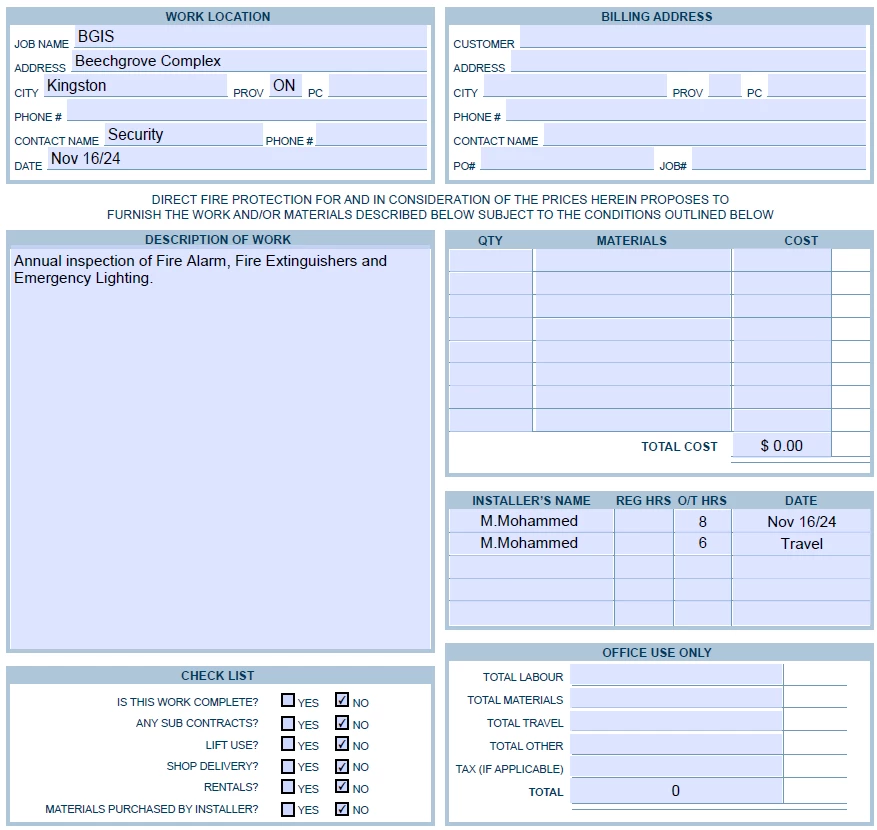Edit the Job Name field containing BGIS
The image size is (877, 830).
tap(251, 36)
